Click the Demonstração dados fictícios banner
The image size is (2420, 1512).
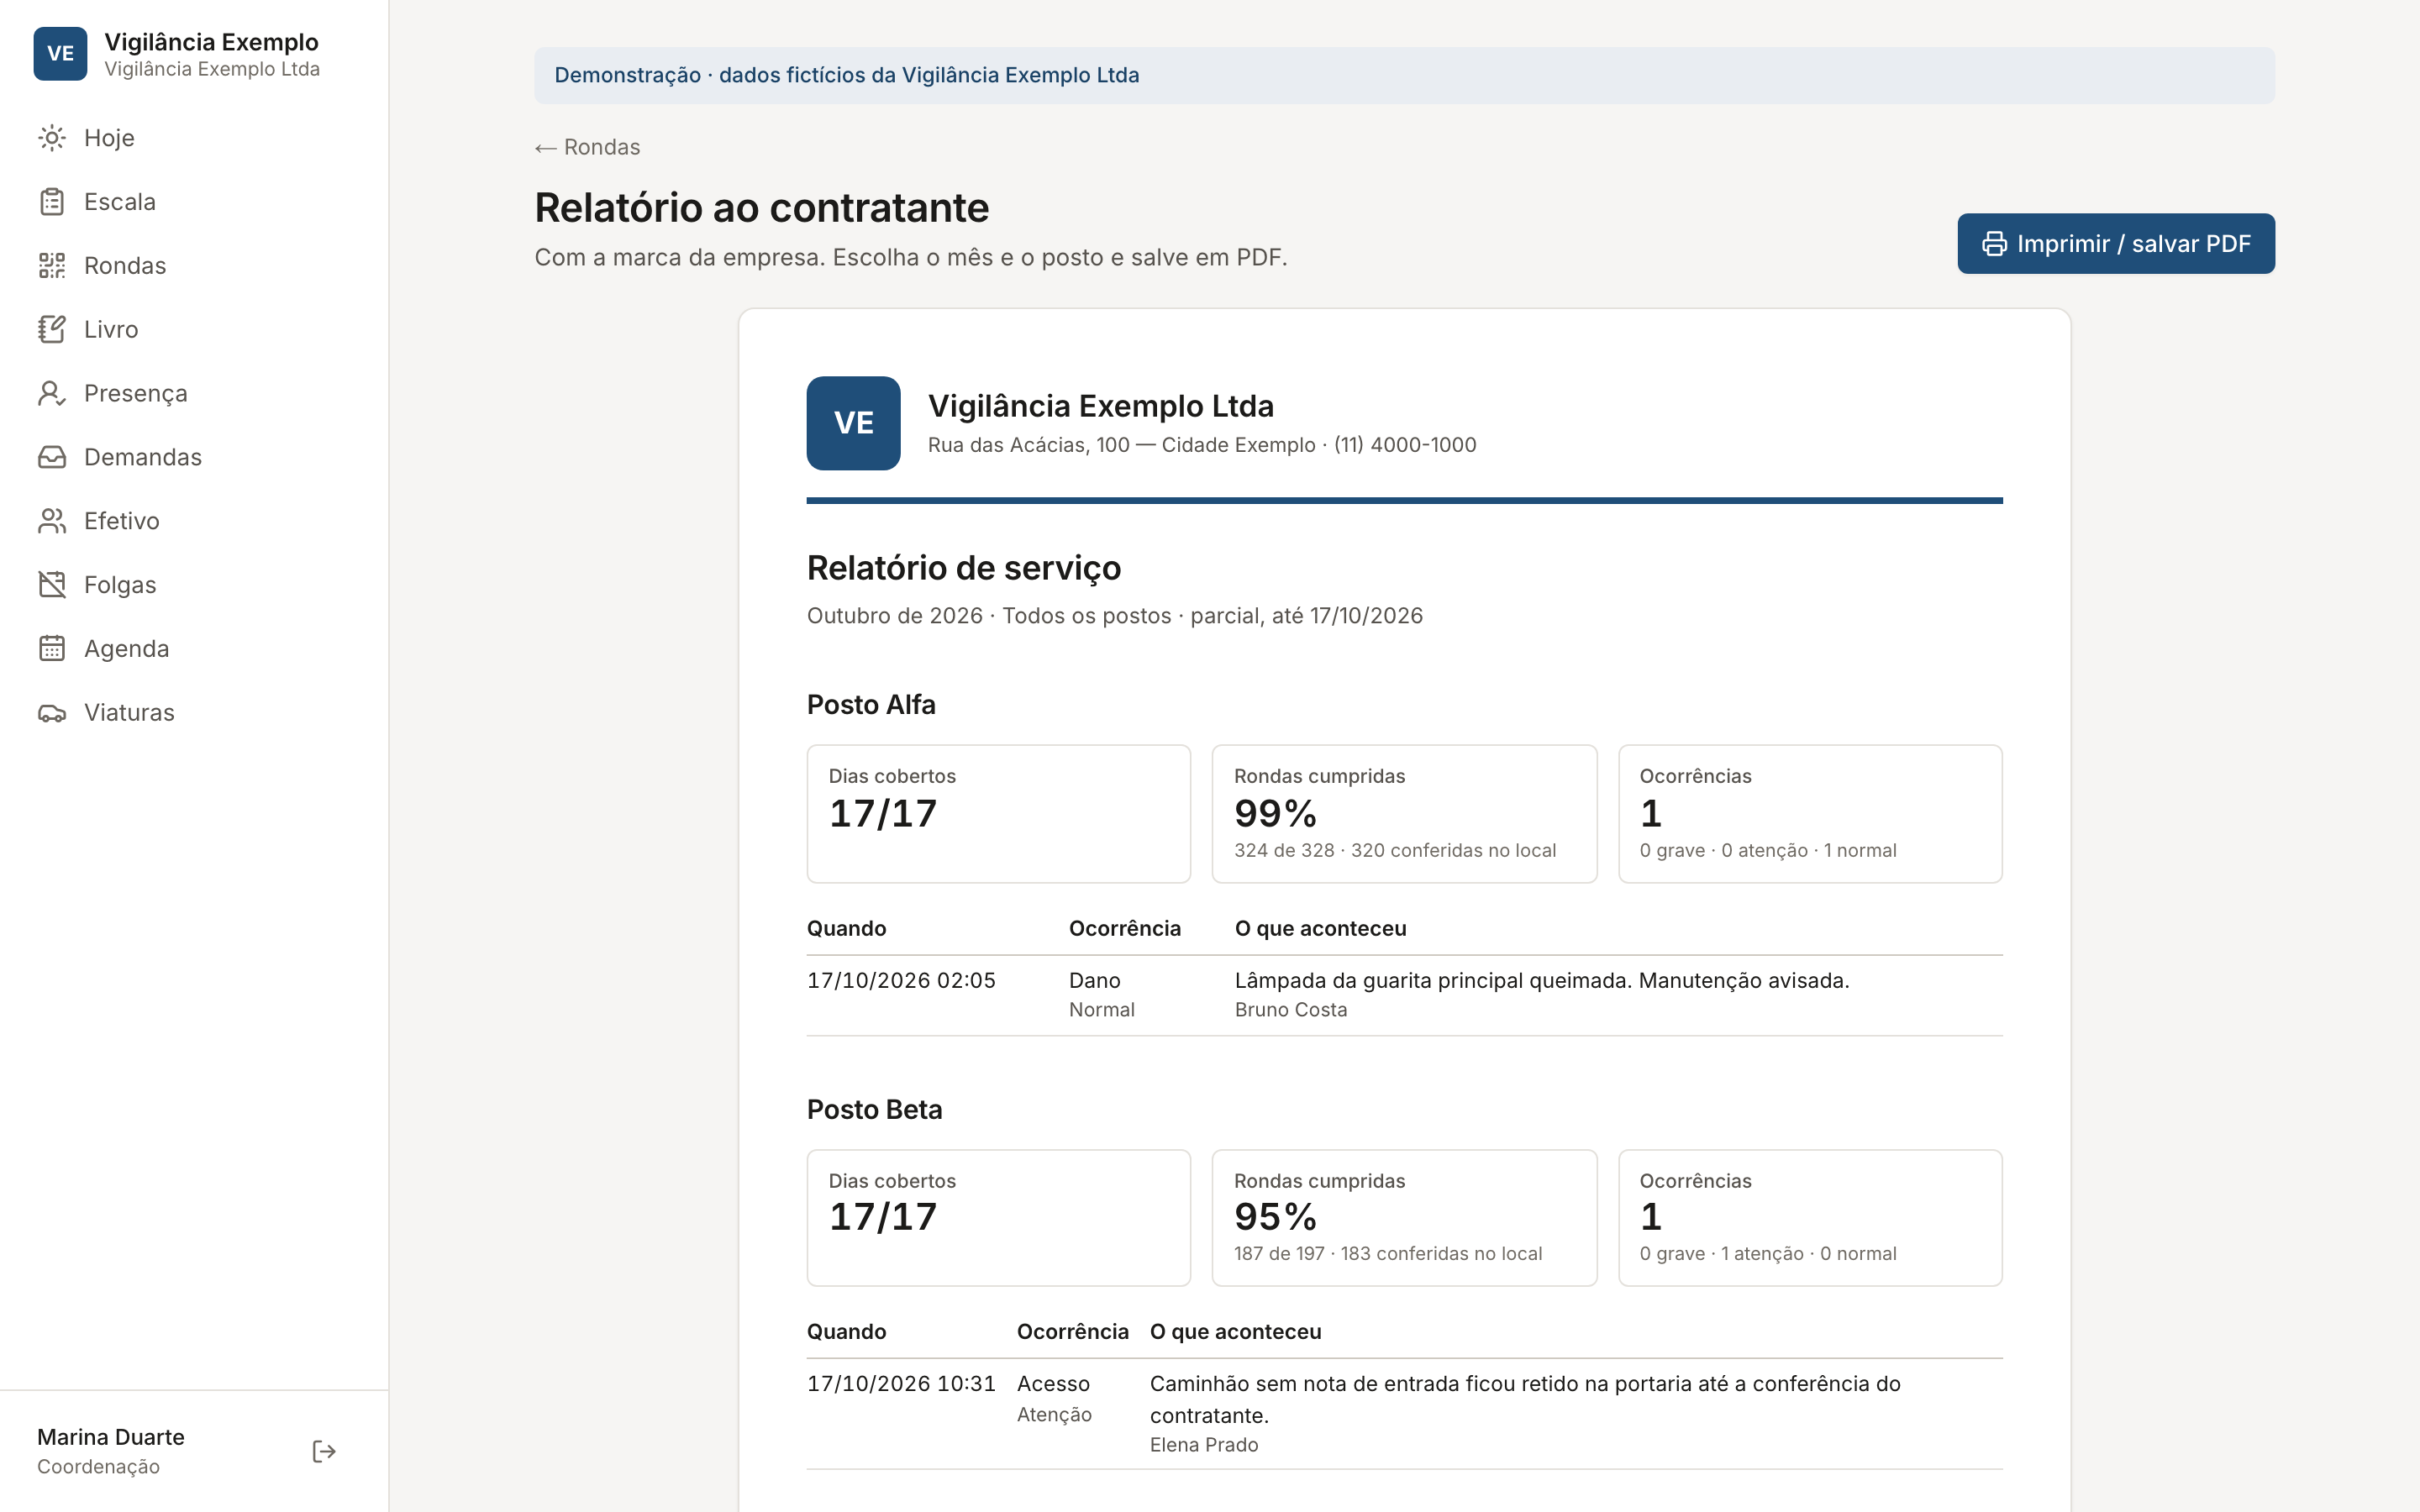tap(1404, 75)
